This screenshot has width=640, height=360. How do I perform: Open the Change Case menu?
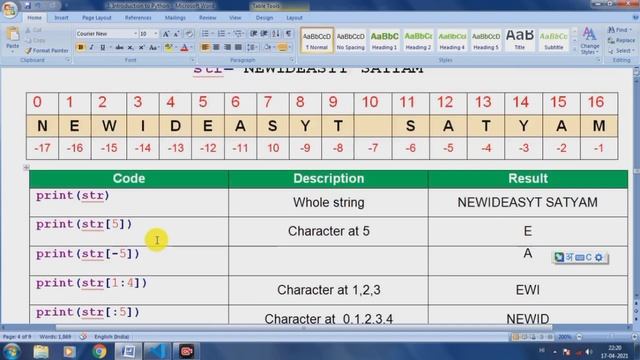tap(153, 47)
